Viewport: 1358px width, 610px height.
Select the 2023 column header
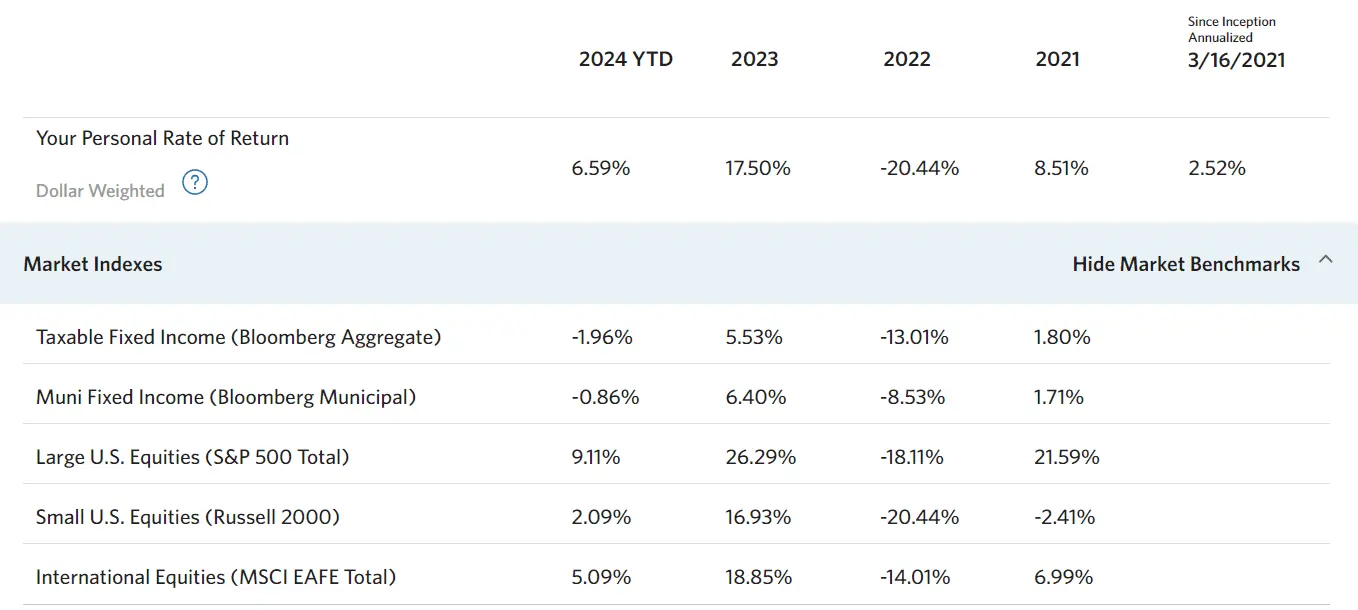[754, 59]
